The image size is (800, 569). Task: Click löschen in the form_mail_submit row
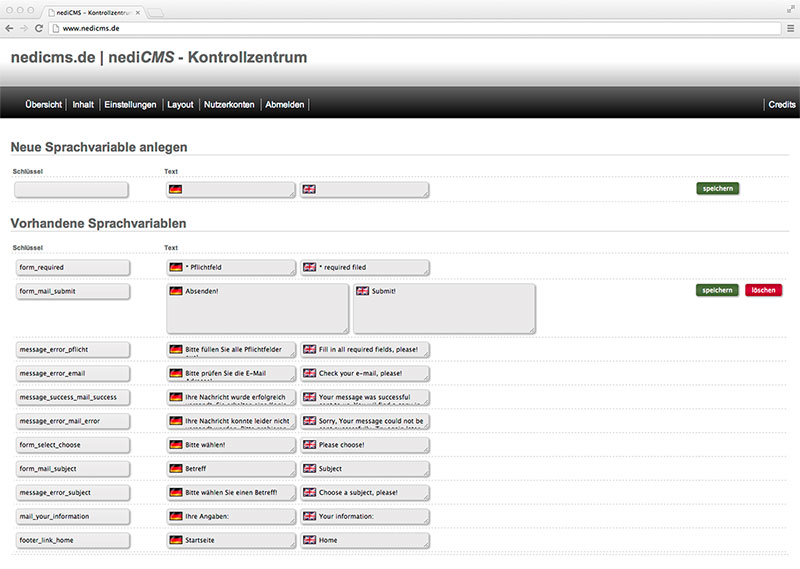click(763, 290)
